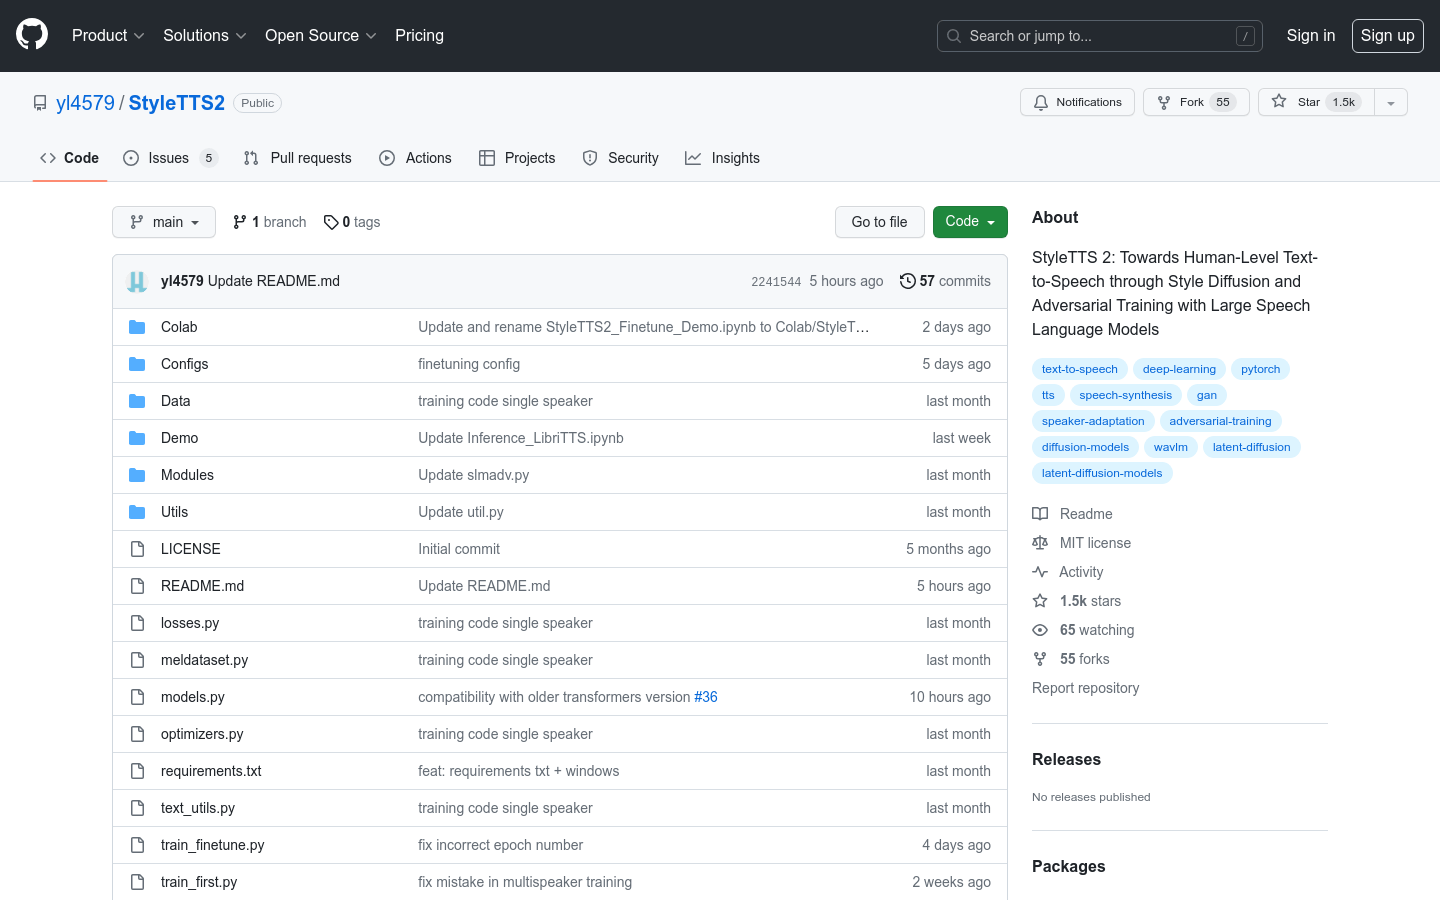Viewport: 1440px width, 900px height.
Task: Open the Colab folder
Action: 179,327
